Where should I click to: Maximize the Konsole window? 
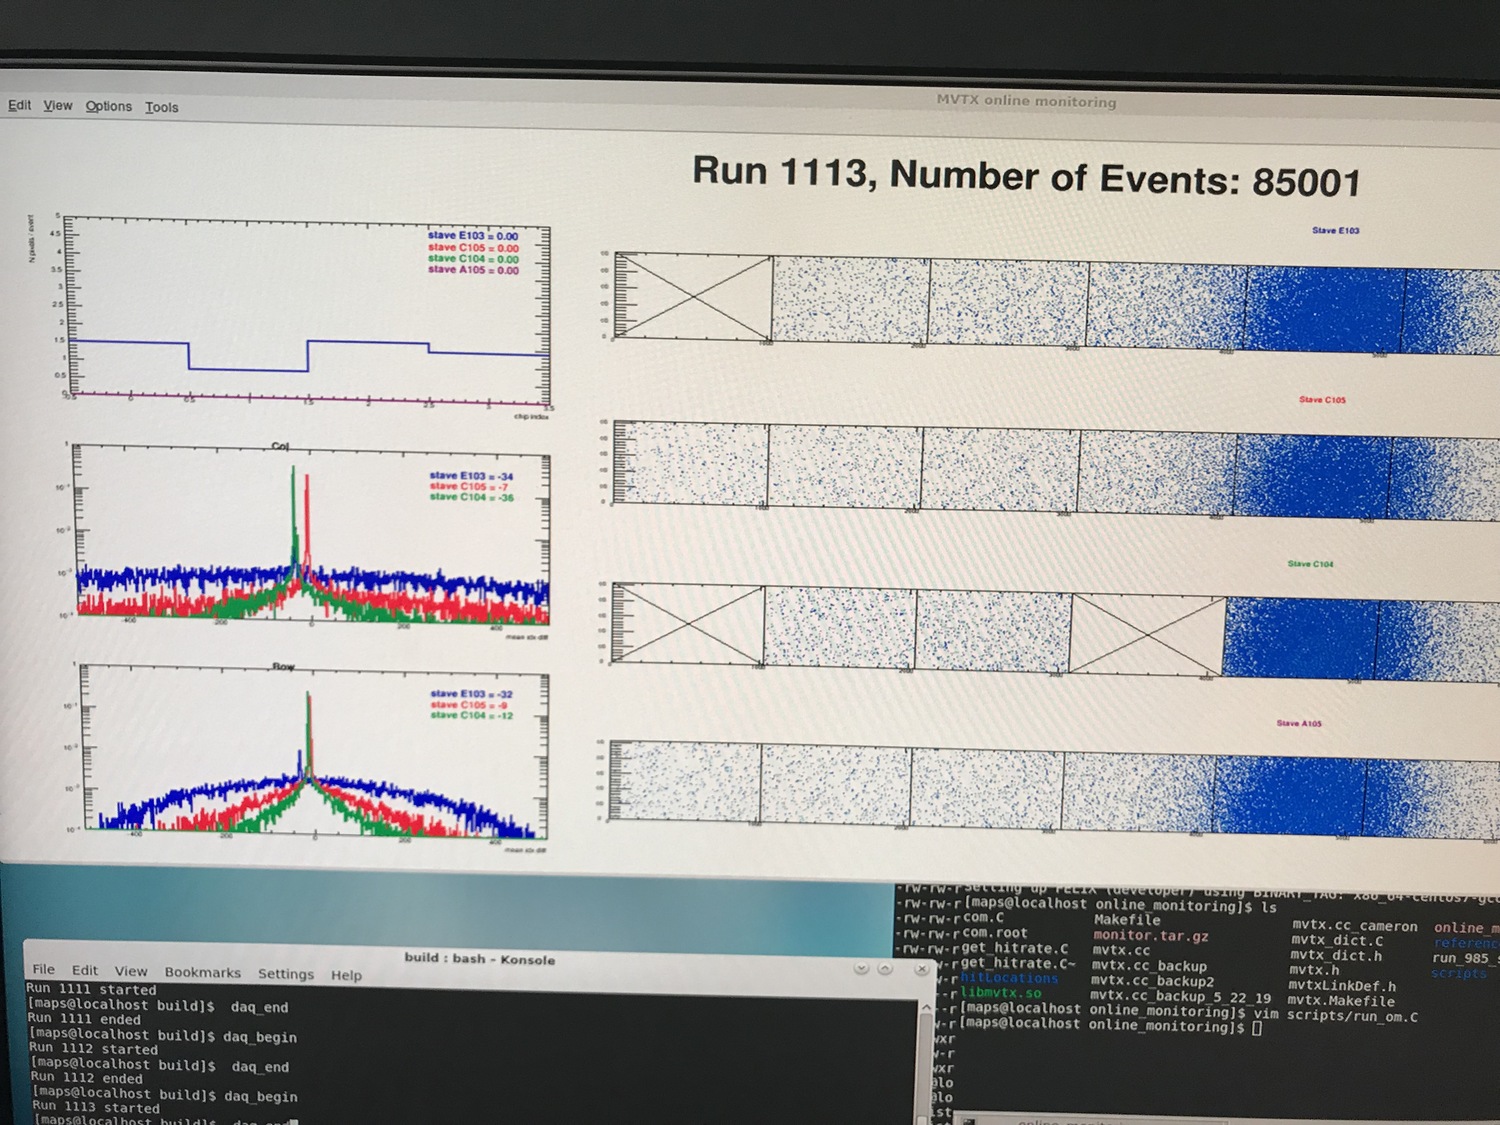coord(884,968)
